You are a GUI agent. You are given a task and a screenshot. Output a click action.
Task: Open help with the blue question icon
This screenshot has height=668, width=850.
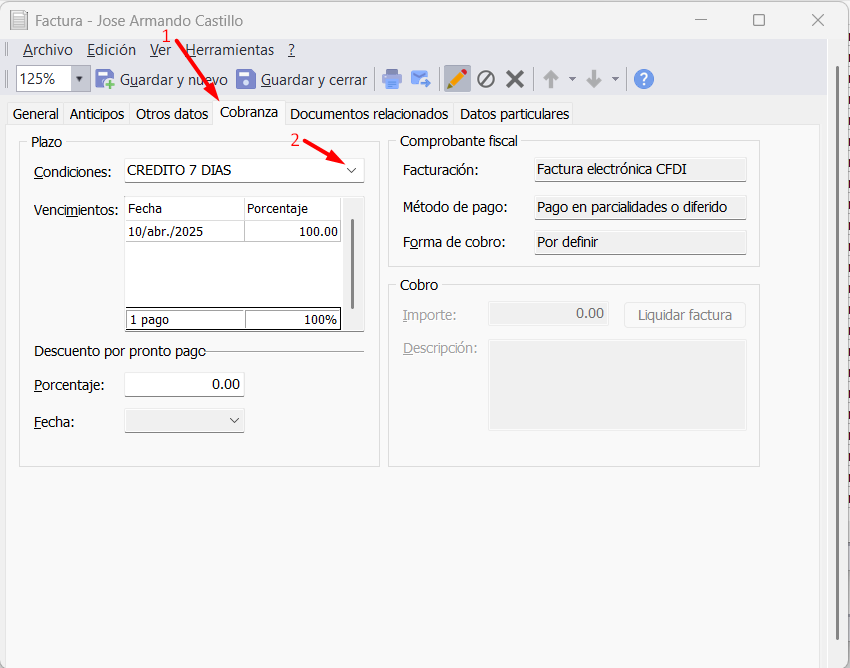click(644, 79)
